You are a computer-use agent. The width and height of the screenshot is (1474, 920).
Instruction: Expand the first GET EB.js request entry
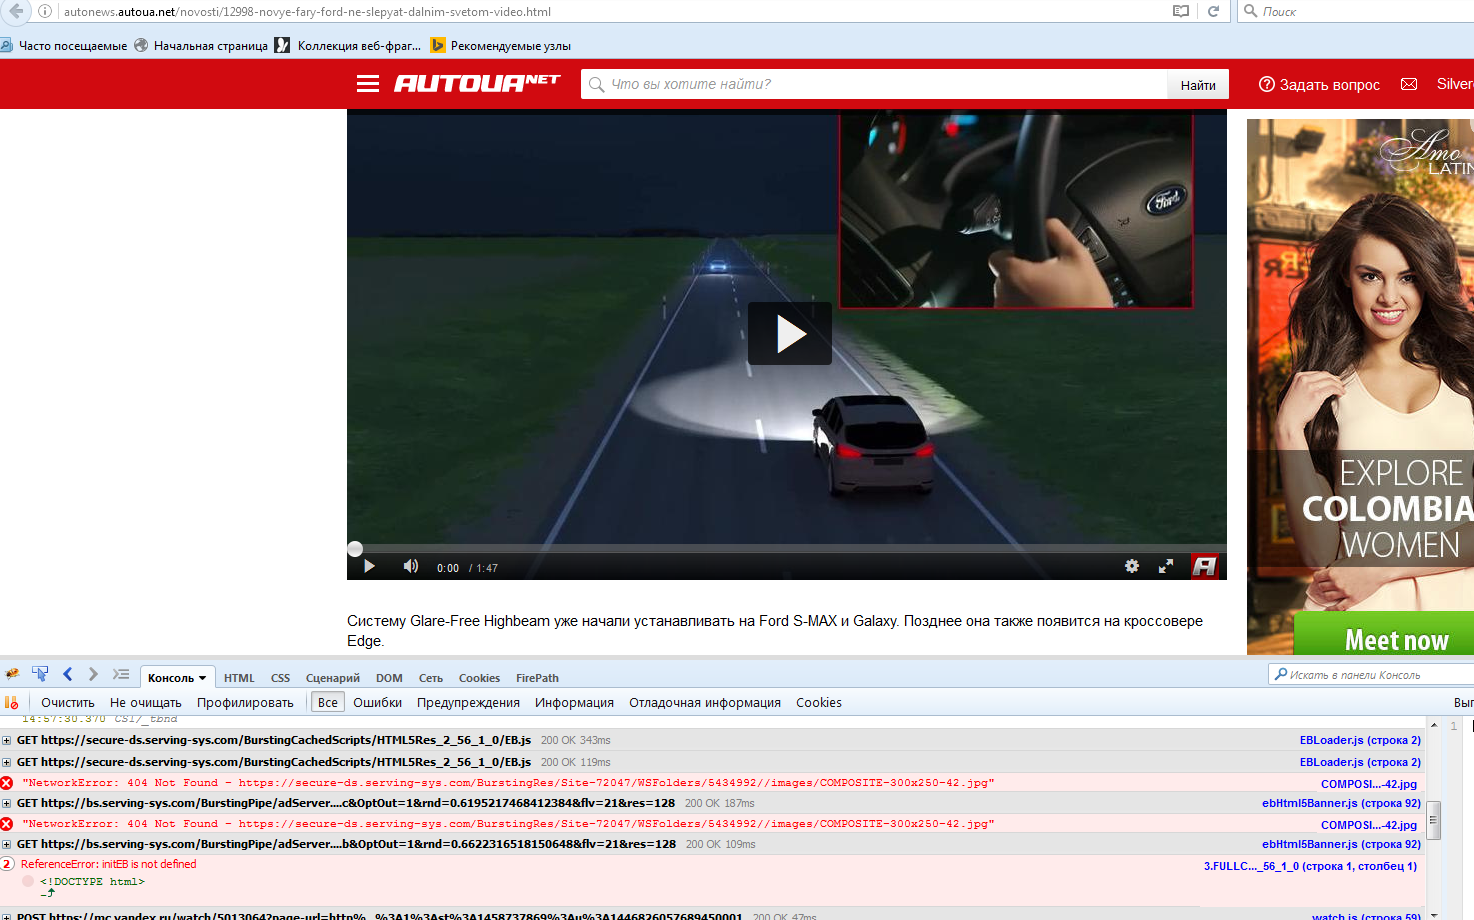[7, 741]
